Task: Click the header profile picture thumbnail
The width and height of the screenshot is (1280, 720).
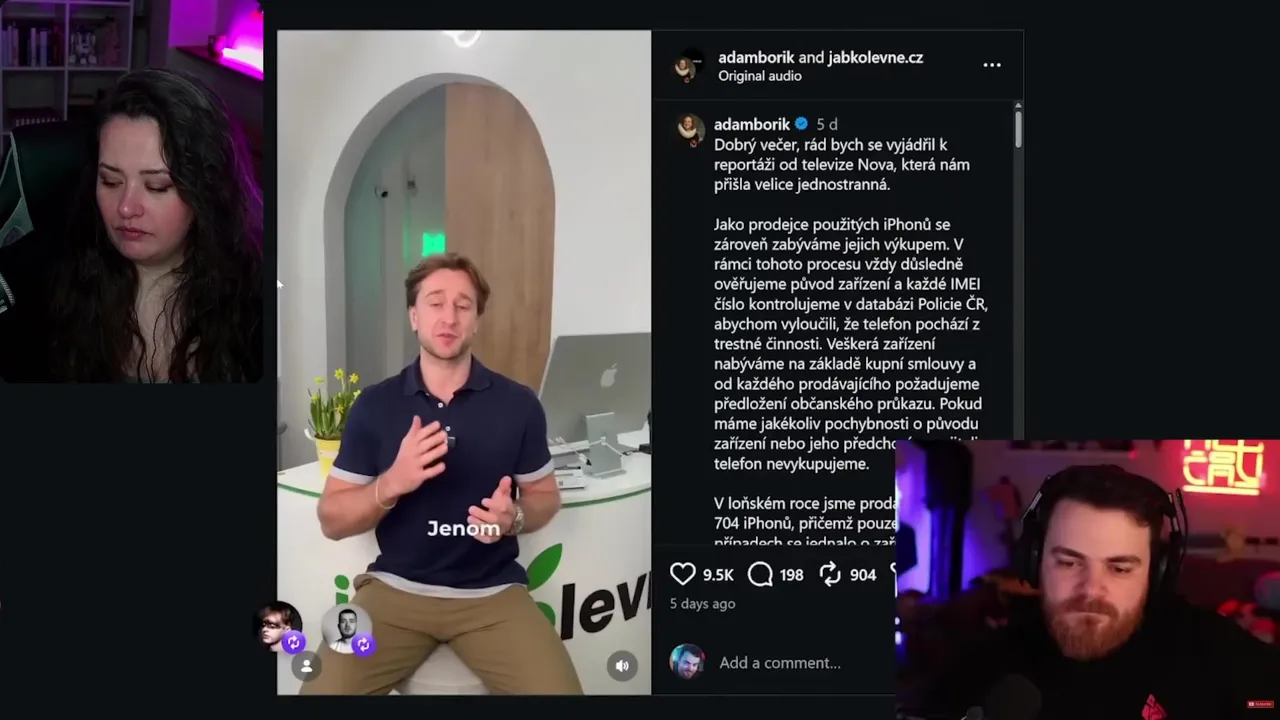Action: [687, 66]
